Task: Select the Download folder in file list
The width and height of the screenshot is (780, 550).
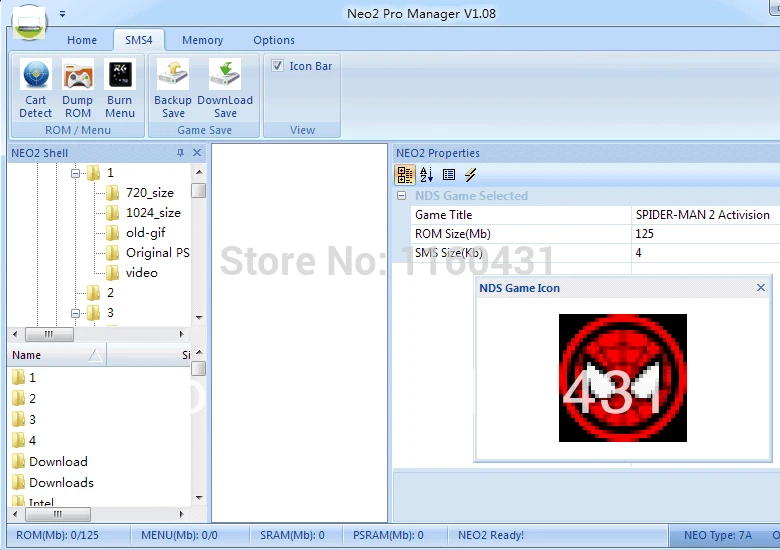Action: (x=58, y=461)
